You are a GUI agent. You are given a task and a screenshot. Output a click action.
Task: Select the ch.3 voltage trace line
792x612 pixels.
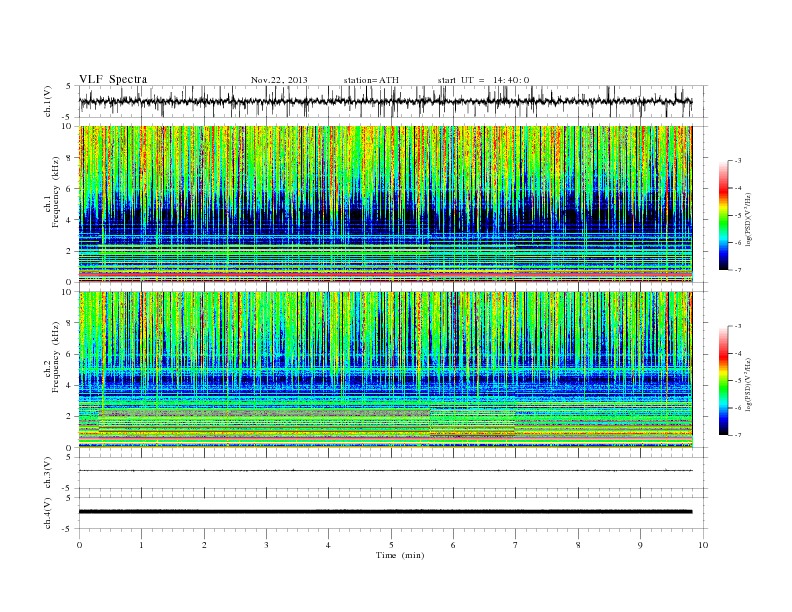[x=385, y=471]
